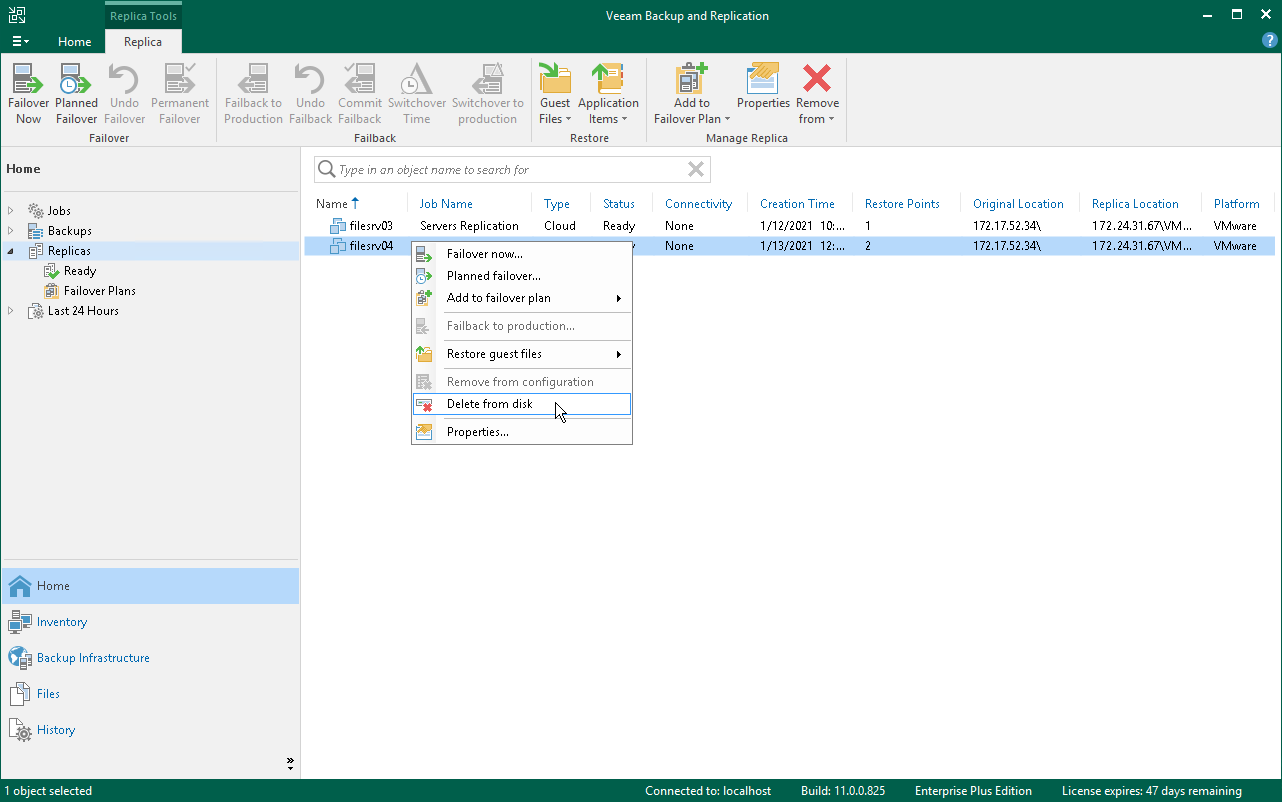Open the help question mark icon
1282x802 pixels.
(x=1270, y=41)
